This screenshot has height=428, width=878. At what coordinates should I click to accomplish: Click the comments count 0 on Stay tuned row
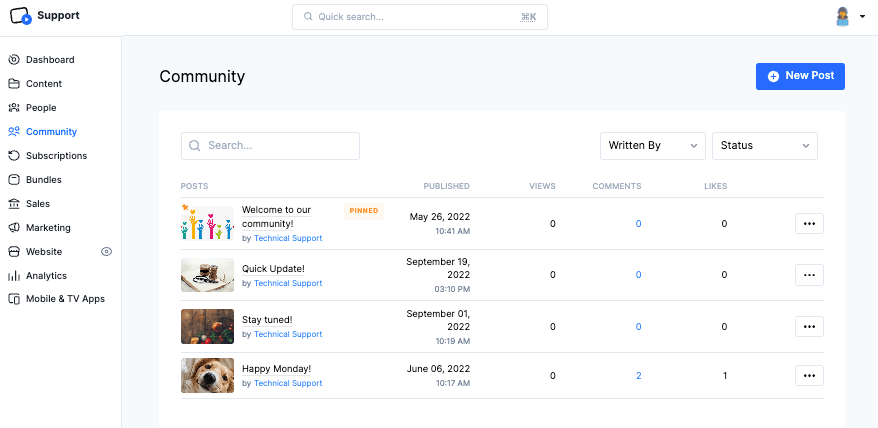tap(638, 327)
